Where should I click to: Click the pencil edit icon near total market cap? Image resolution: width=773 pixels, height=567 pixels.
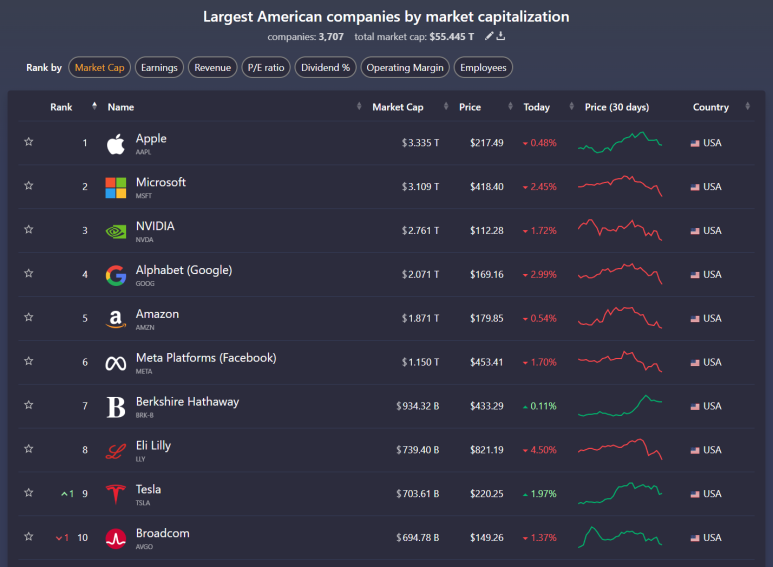tap(489, 36)
